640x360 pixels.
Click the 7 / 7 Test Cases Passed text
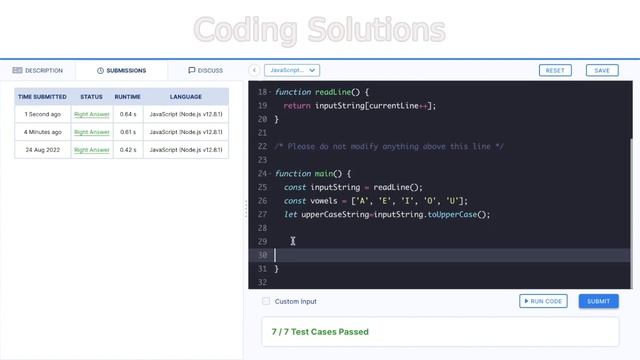pyautogui.click(x=320, y=332)
